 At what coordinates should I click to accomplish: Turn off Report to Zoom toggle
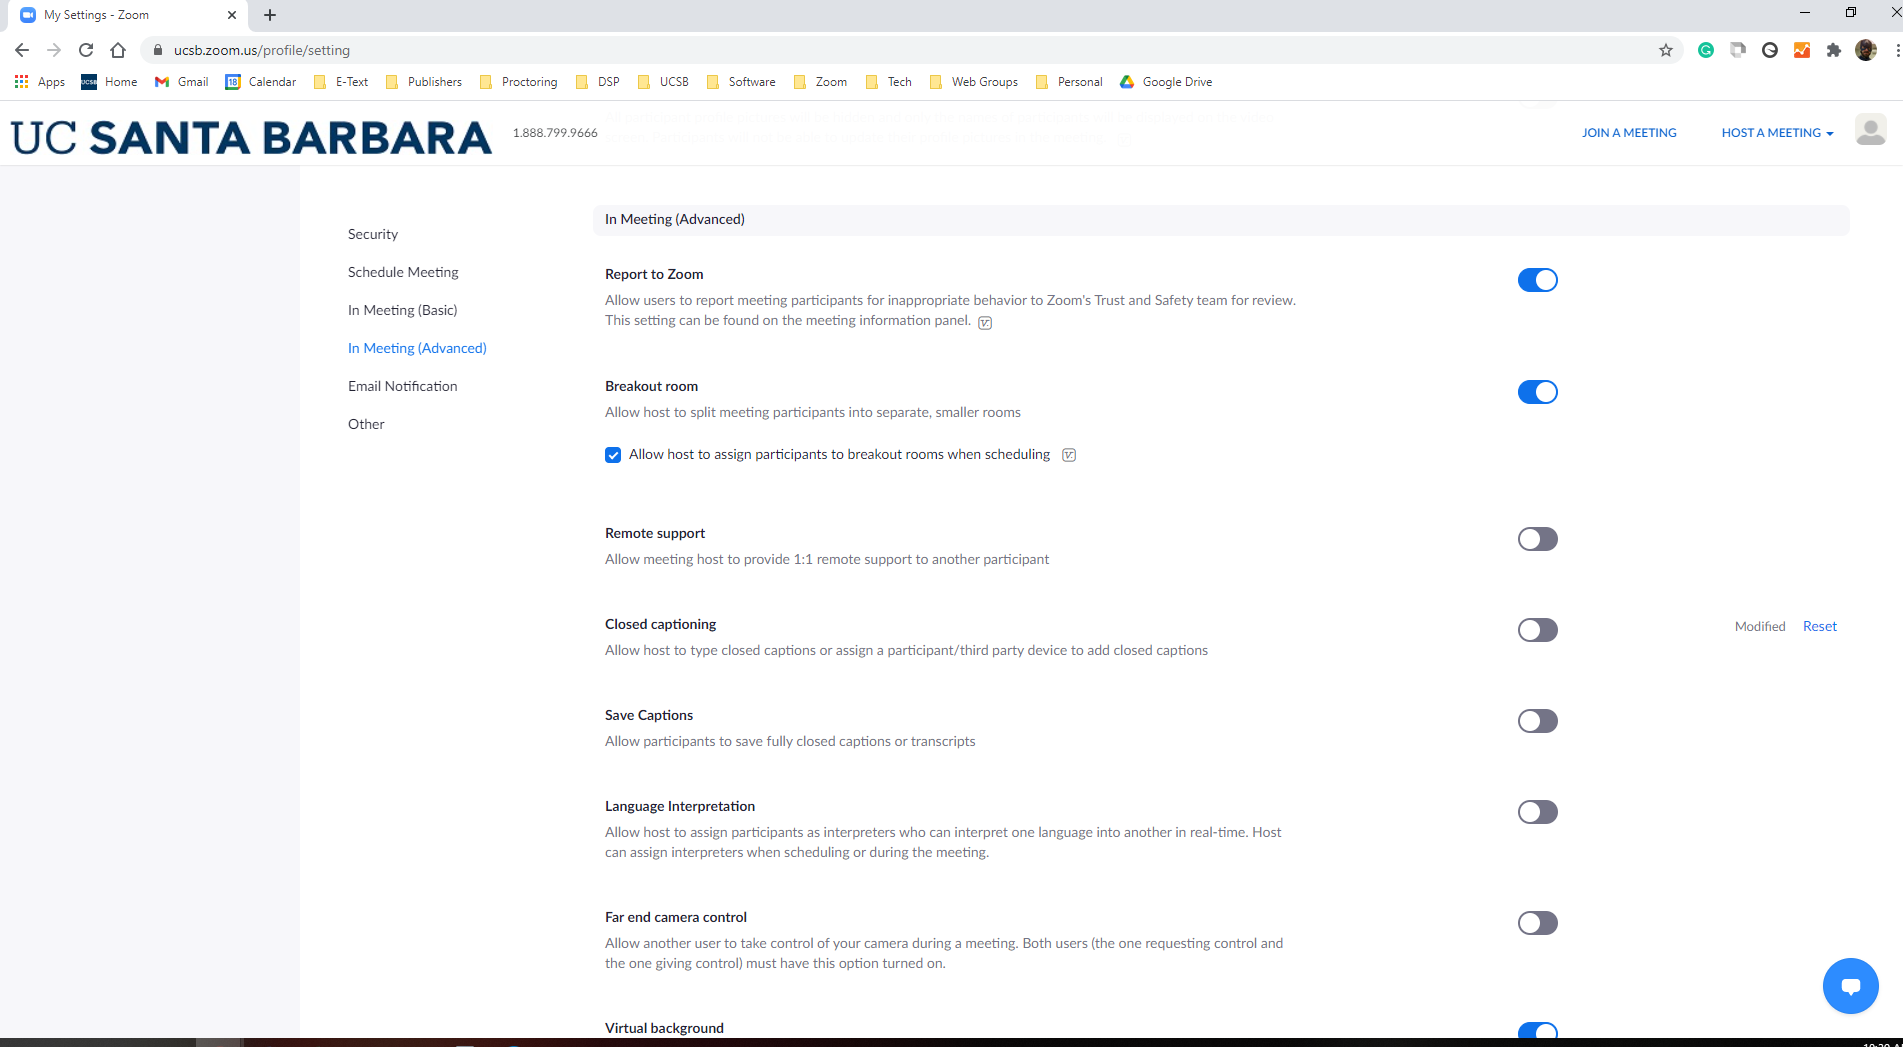1537,280
